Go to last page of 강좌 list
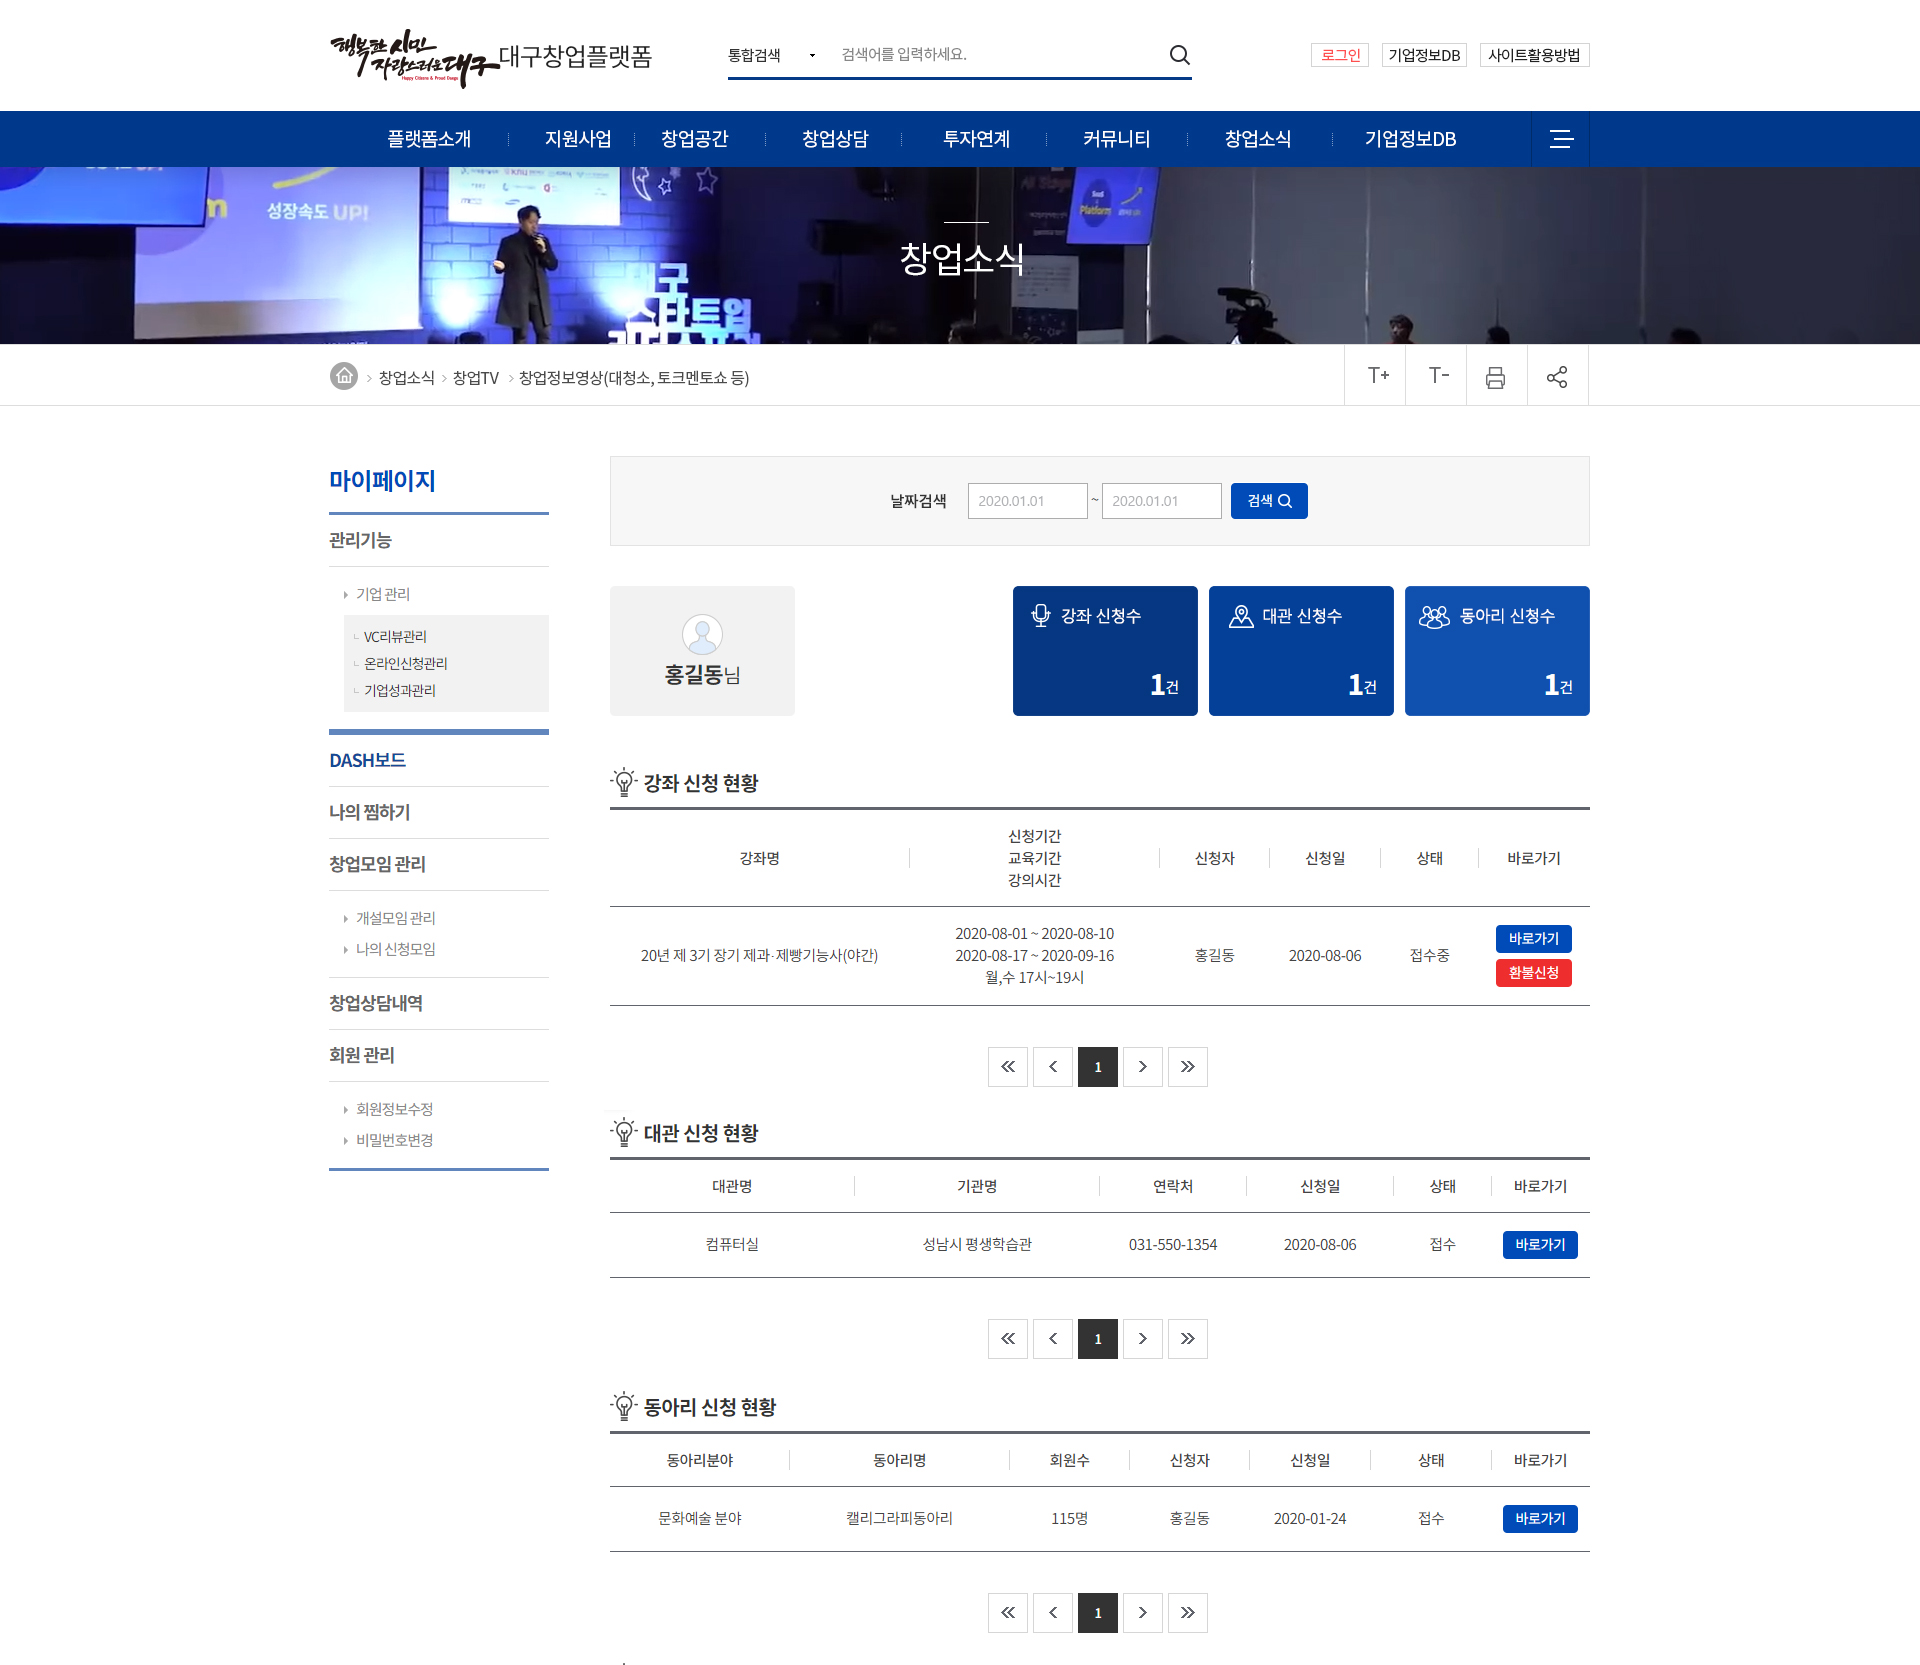Viewport: 1920px width, 1665px height. 1187,1067
